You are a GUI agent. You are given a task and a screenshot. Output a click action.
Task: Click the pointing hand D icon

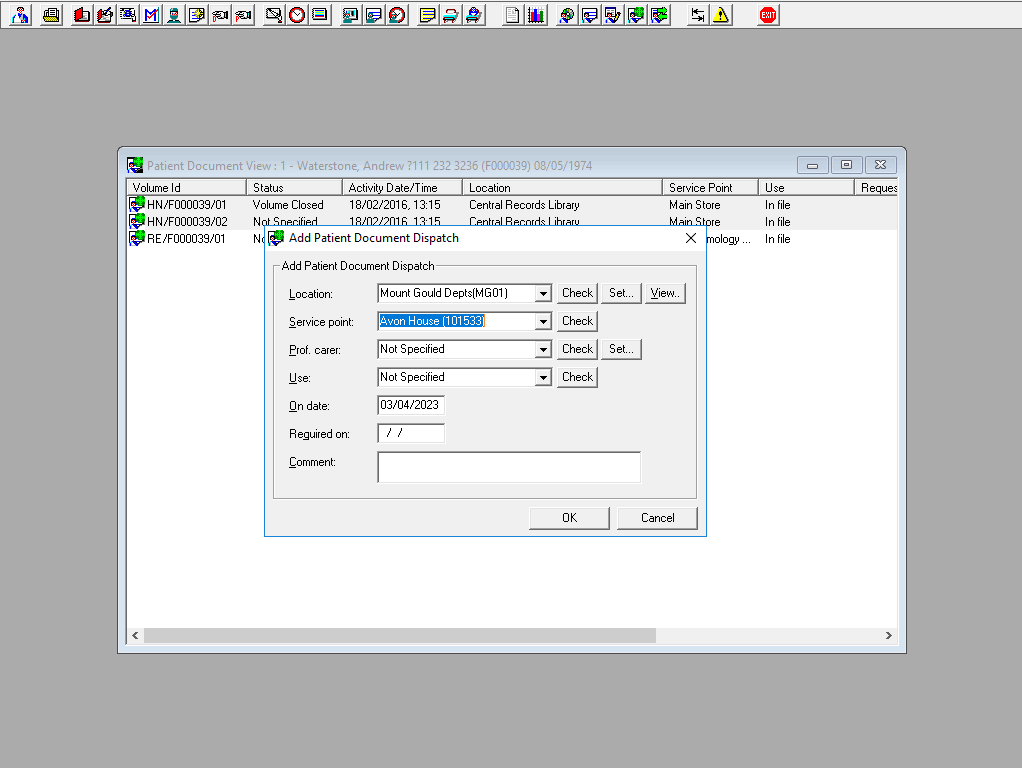220,15
